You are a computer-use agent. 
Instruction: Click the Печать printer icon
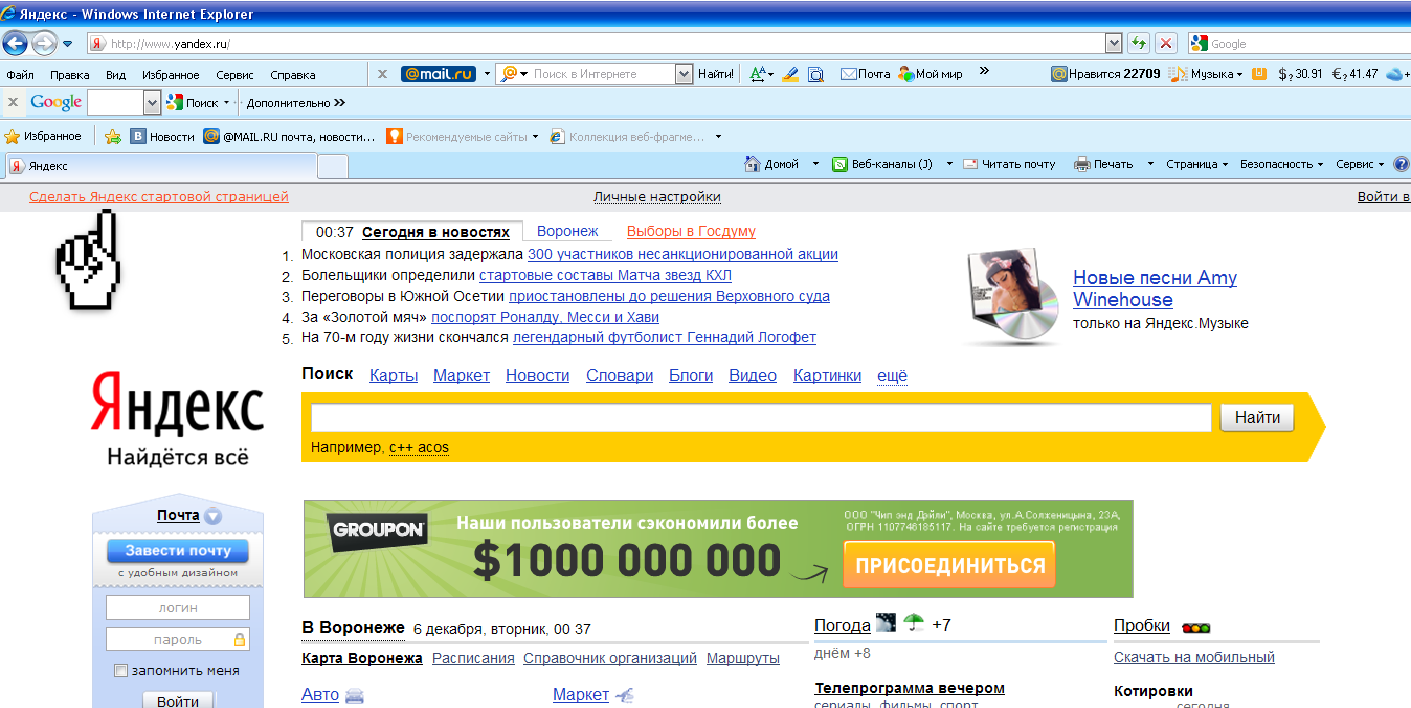[1081, 164]
